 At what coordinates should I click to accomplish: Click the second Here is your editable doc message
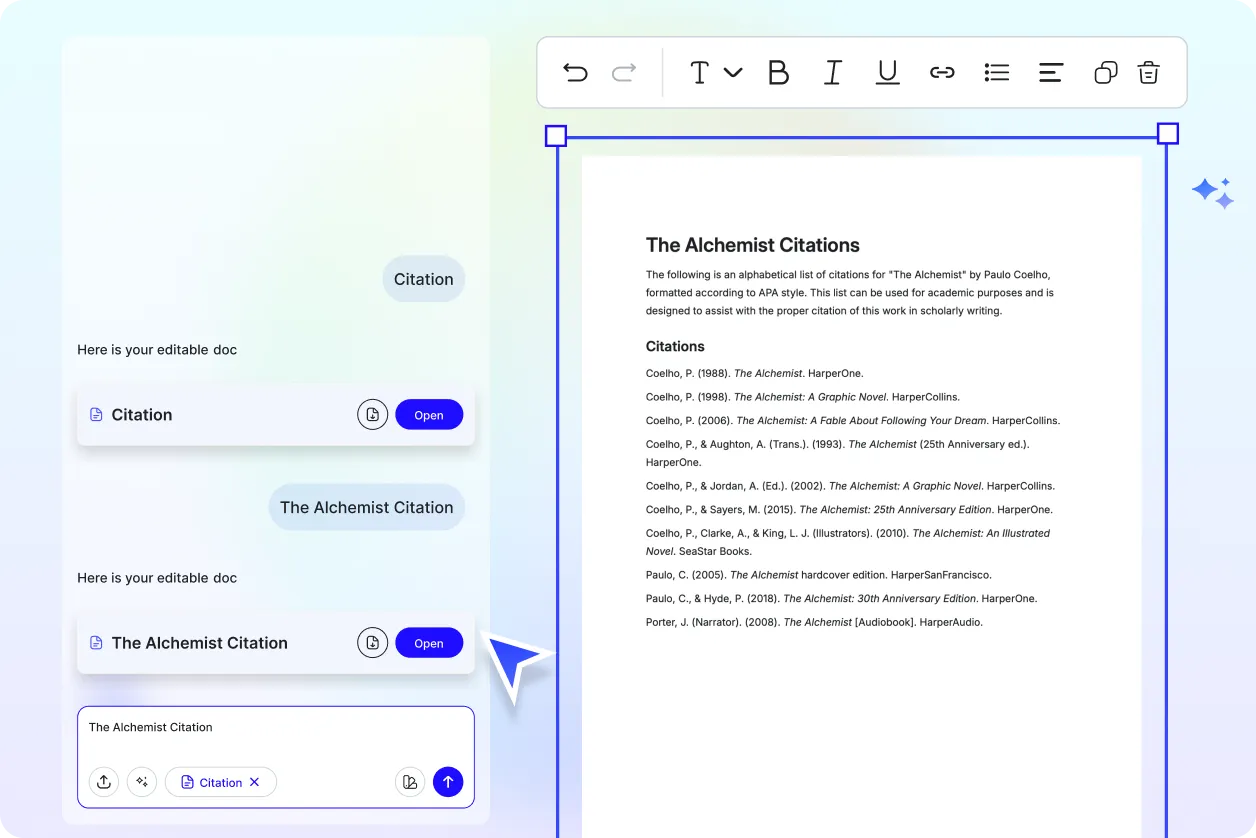tap(157, 578)
